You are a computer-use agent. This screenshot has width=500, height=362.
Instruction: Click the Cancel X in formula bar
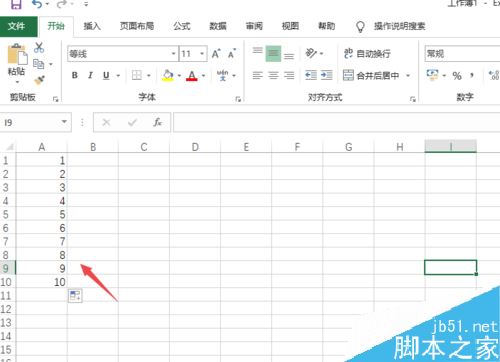tap(106, 122)
